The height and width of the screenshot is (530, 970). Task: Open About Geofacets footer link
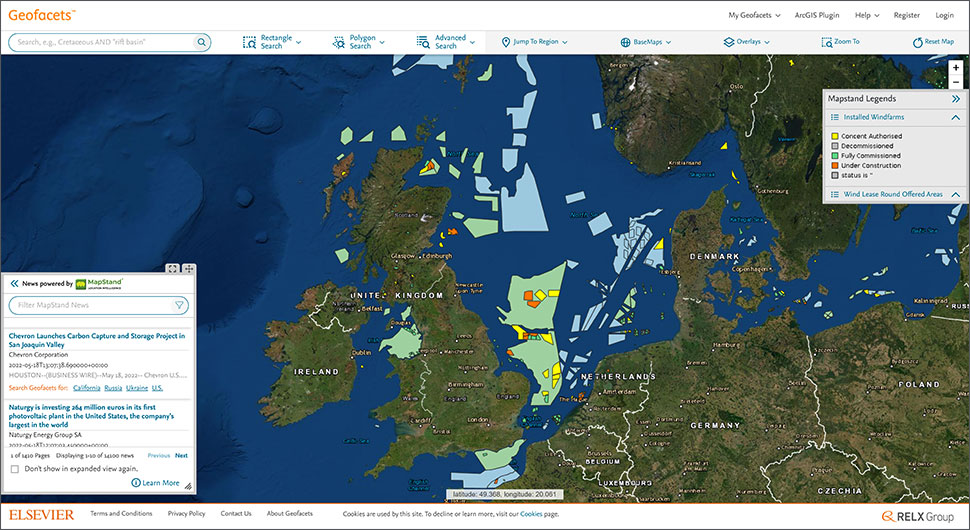tap(290, 513)
